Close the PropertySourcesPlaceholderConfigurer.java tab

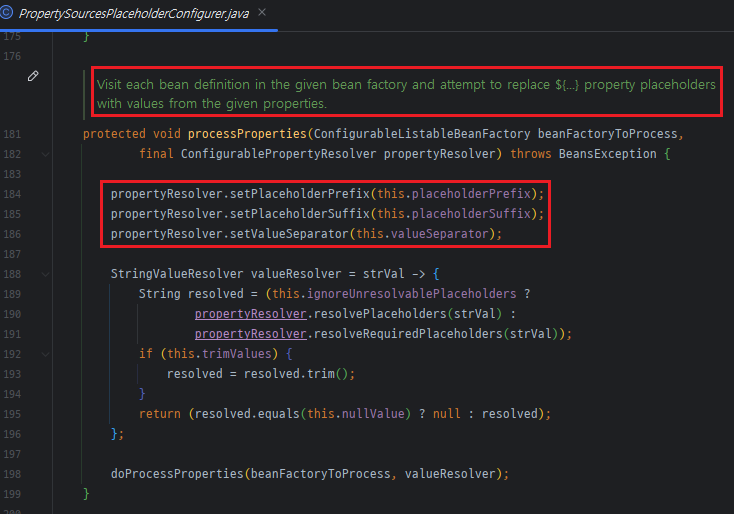pyautogui.click(x=262, y=13)
